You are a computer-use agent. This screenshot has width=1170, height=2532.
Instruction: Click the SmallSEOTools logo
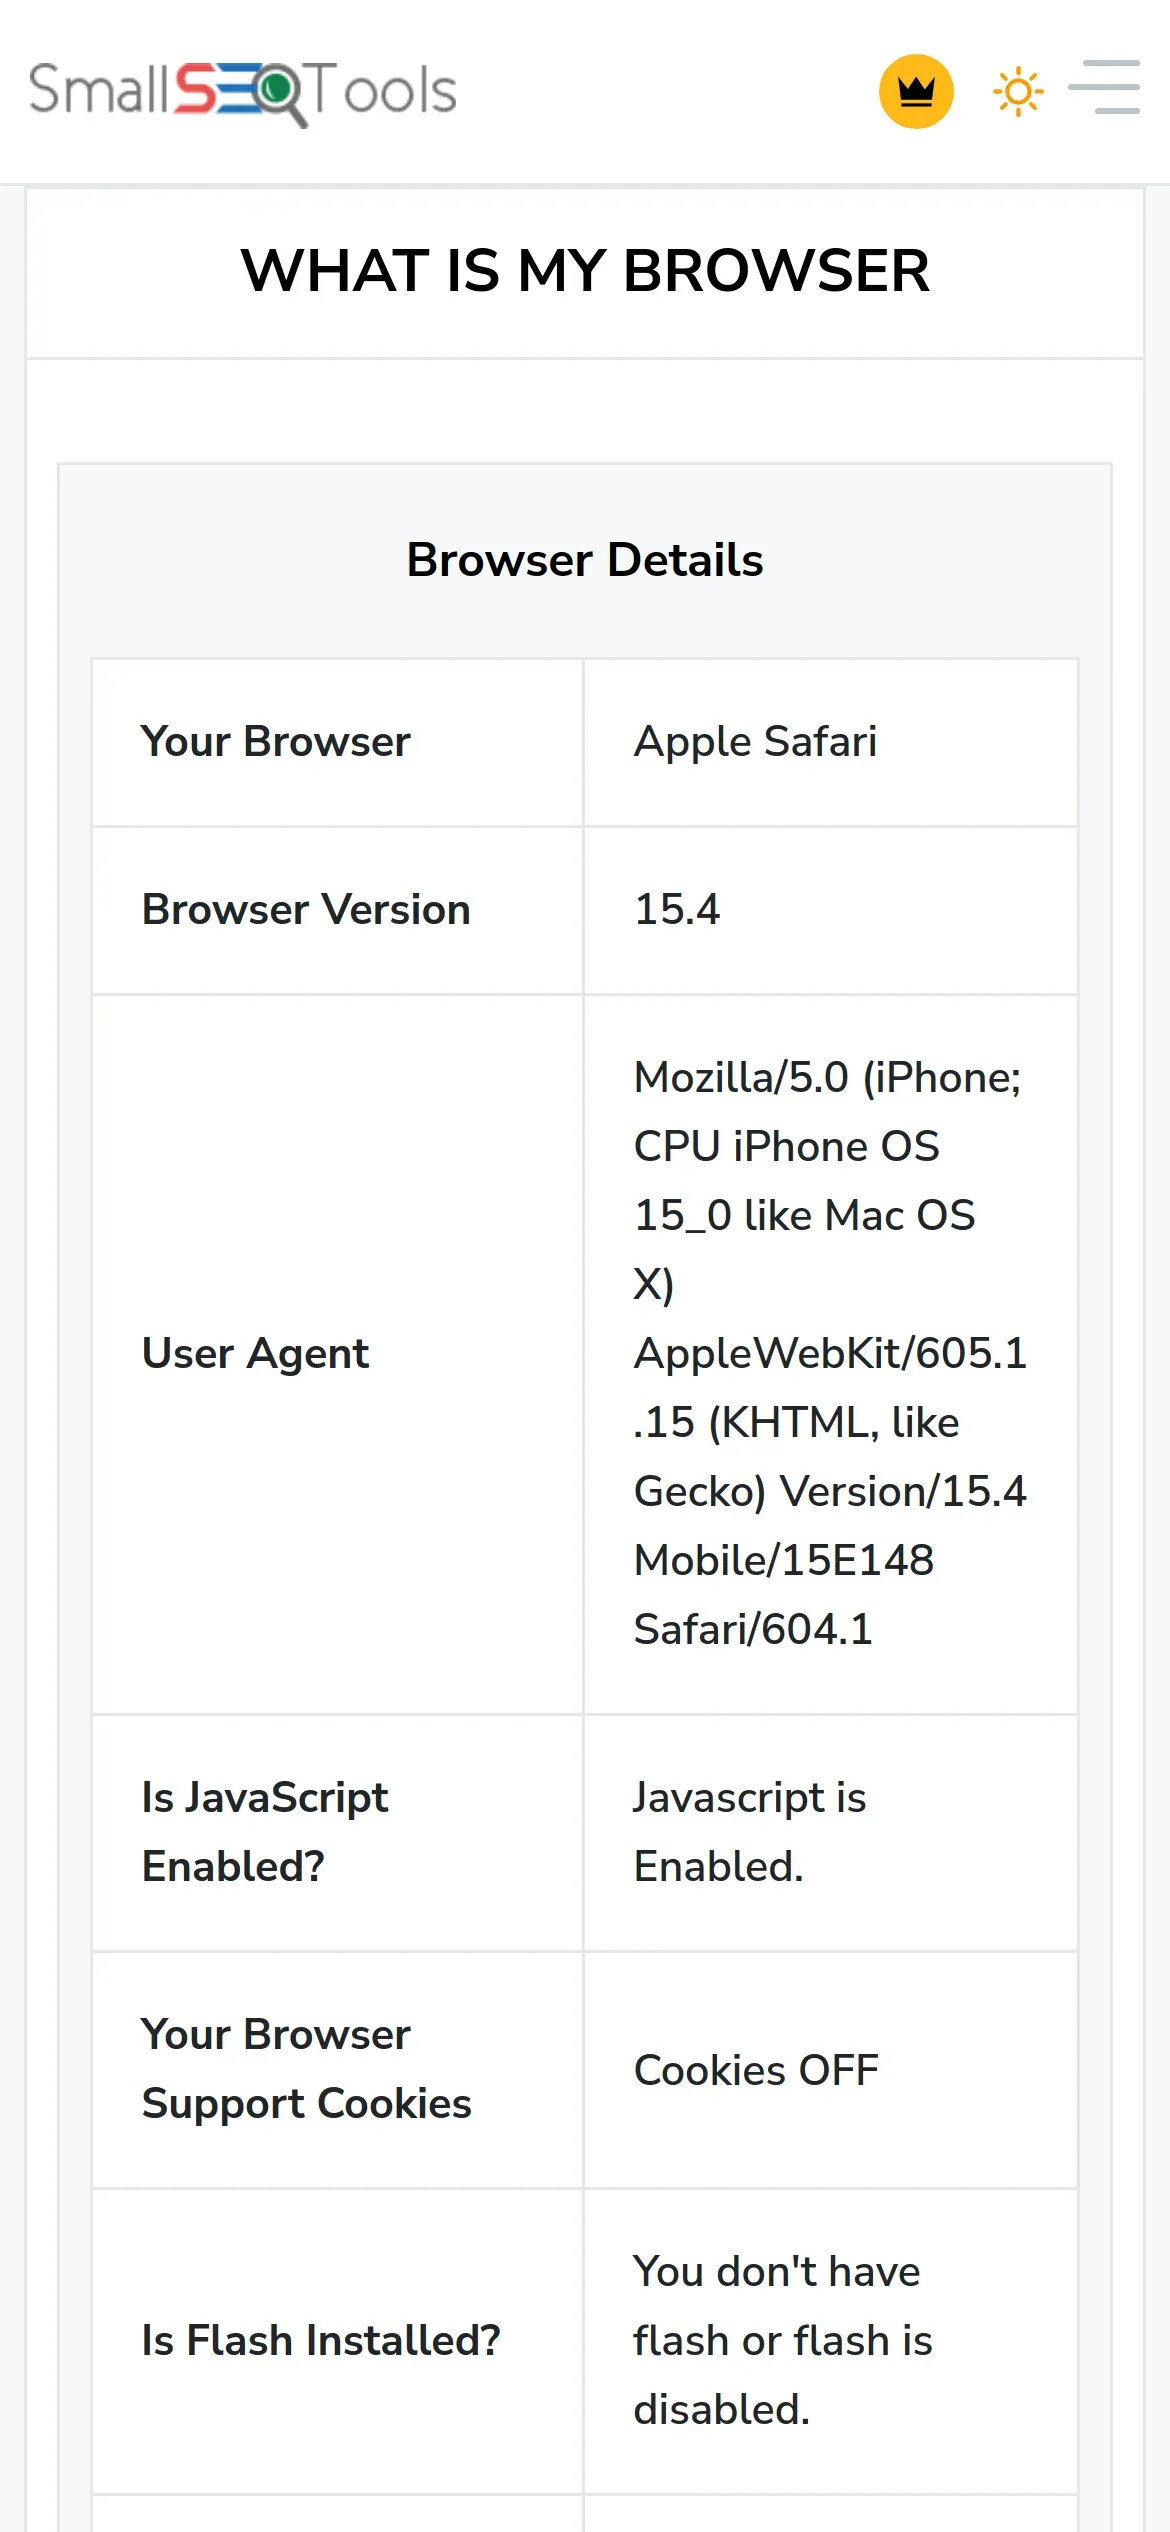pos(242,91)
